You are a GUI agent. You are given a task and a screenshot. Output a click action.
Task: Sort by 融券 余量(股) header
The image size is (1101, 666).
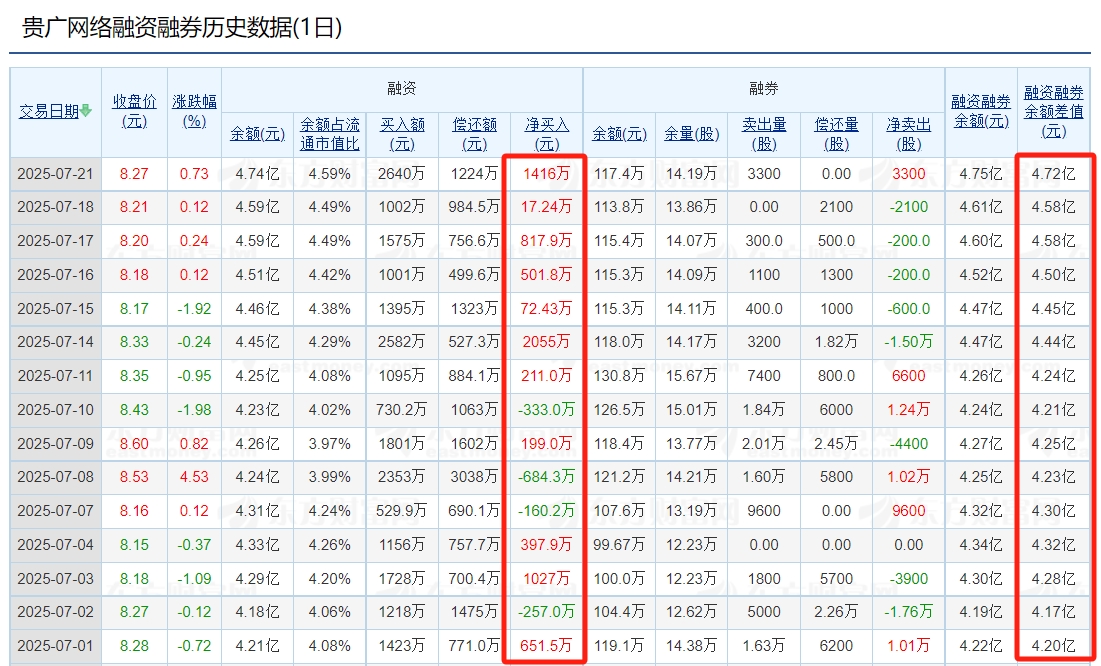point(692,134)
